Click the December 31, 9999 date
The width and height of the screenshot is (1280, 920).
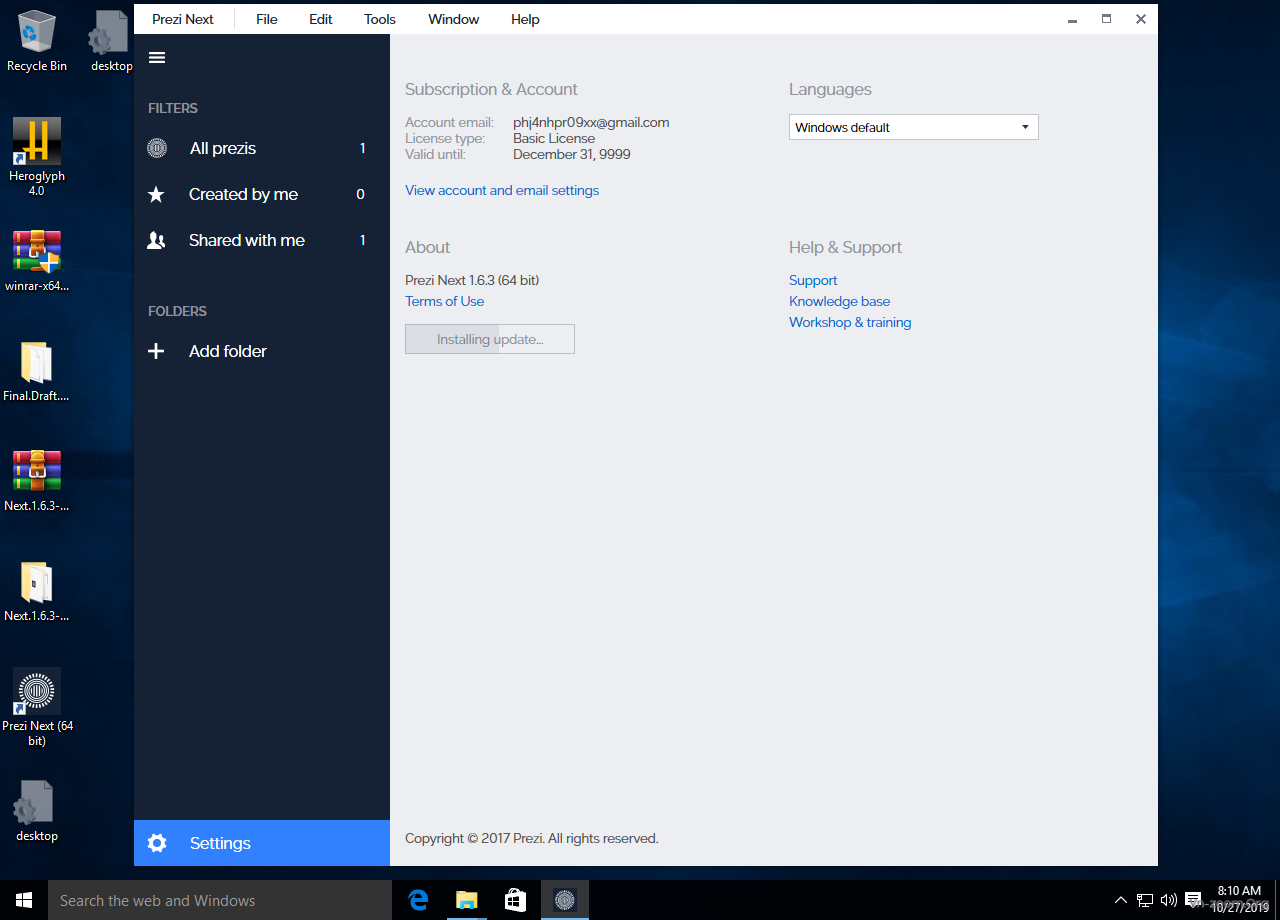tap(572, 154)
